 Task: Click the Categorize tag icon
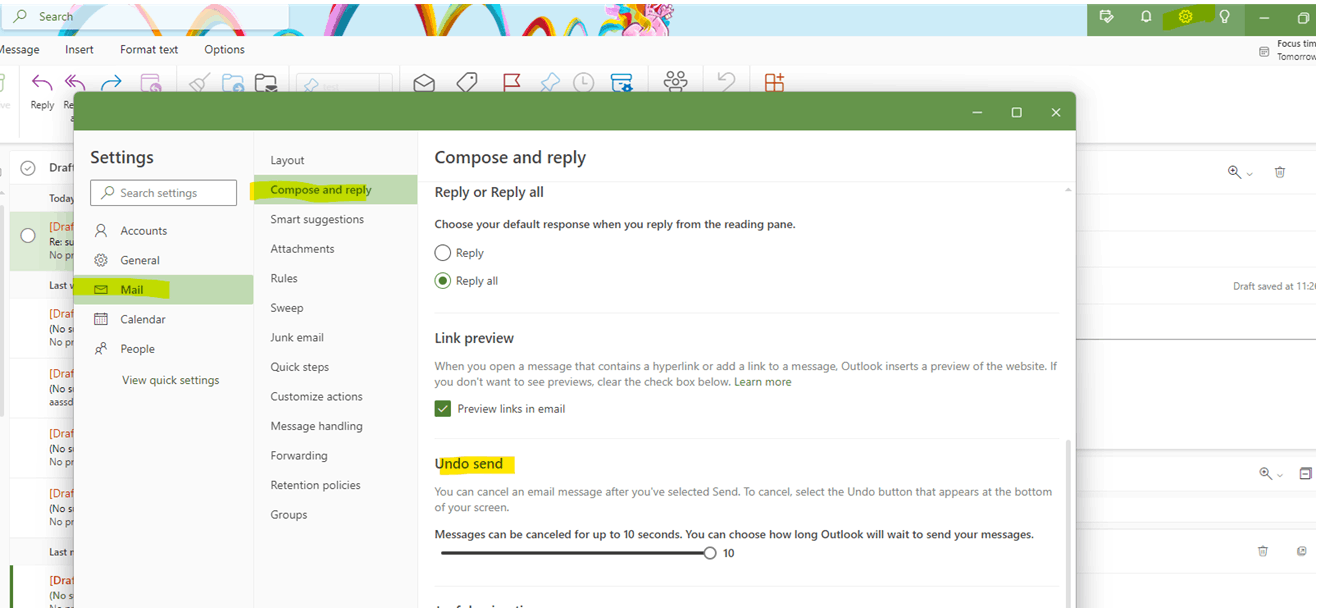pyautogui.click(x=466, y=83)
